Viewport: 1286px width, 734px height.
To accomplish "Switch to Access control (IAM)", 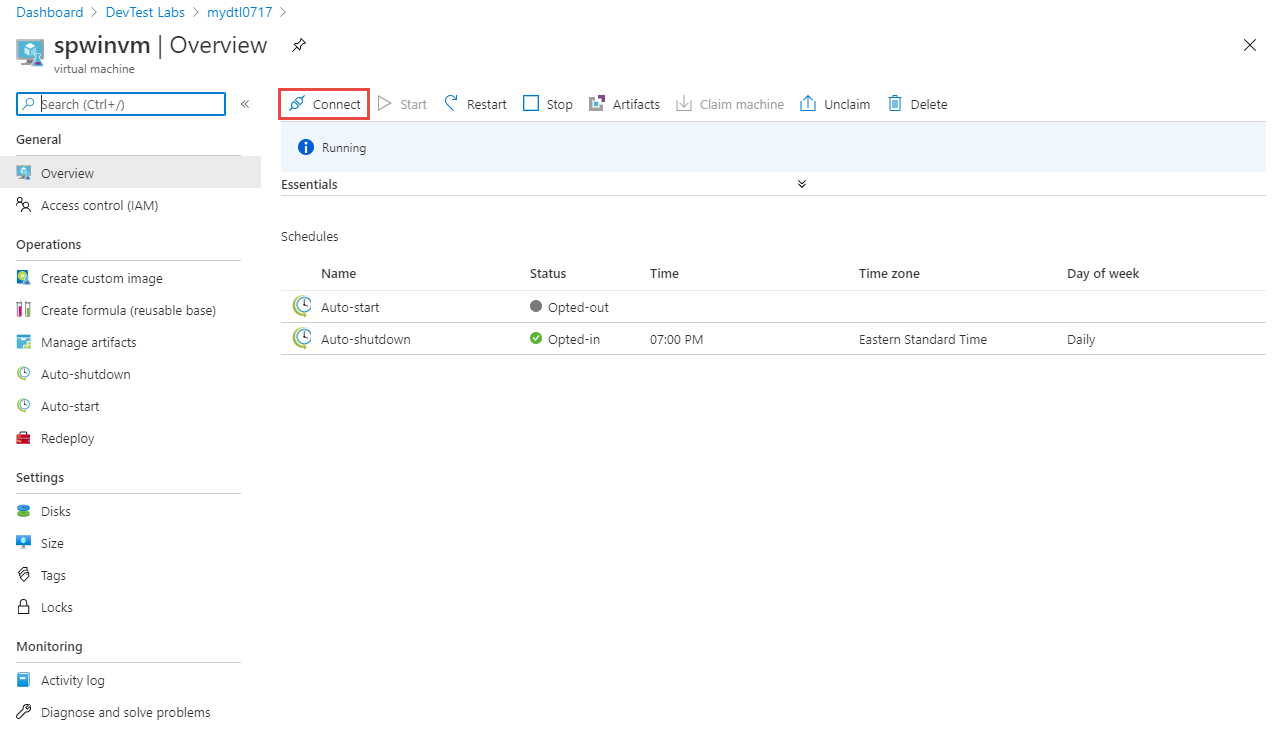I will pyautogui.click(x=98, y=205).
